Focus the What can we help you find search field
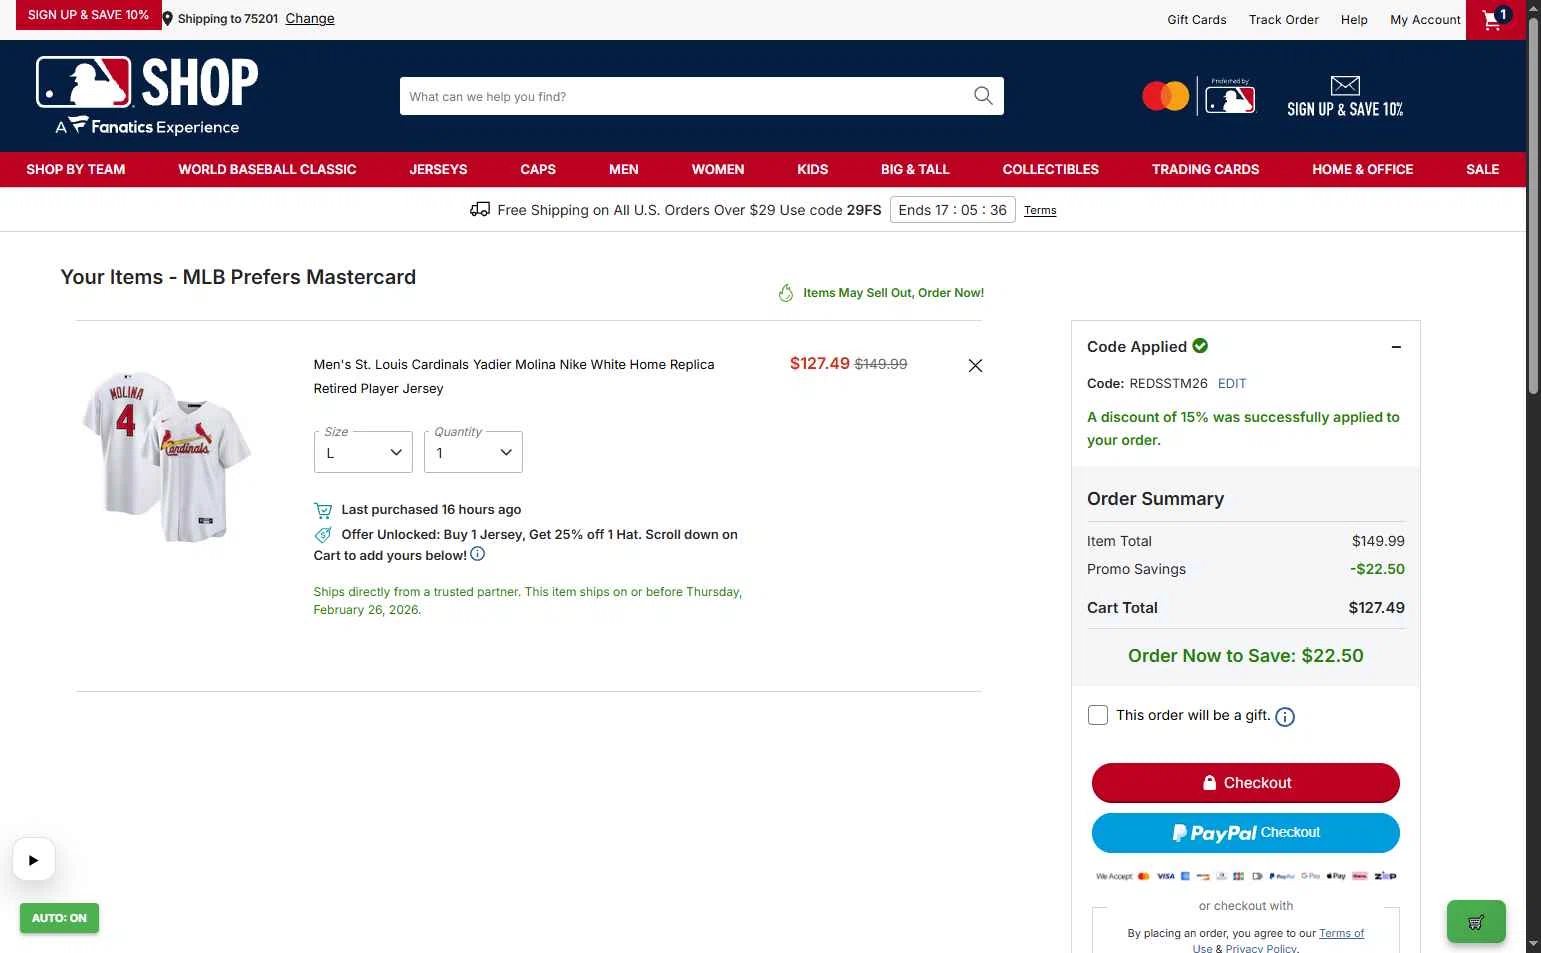1541x953 pixels. (x=686, y=96)
